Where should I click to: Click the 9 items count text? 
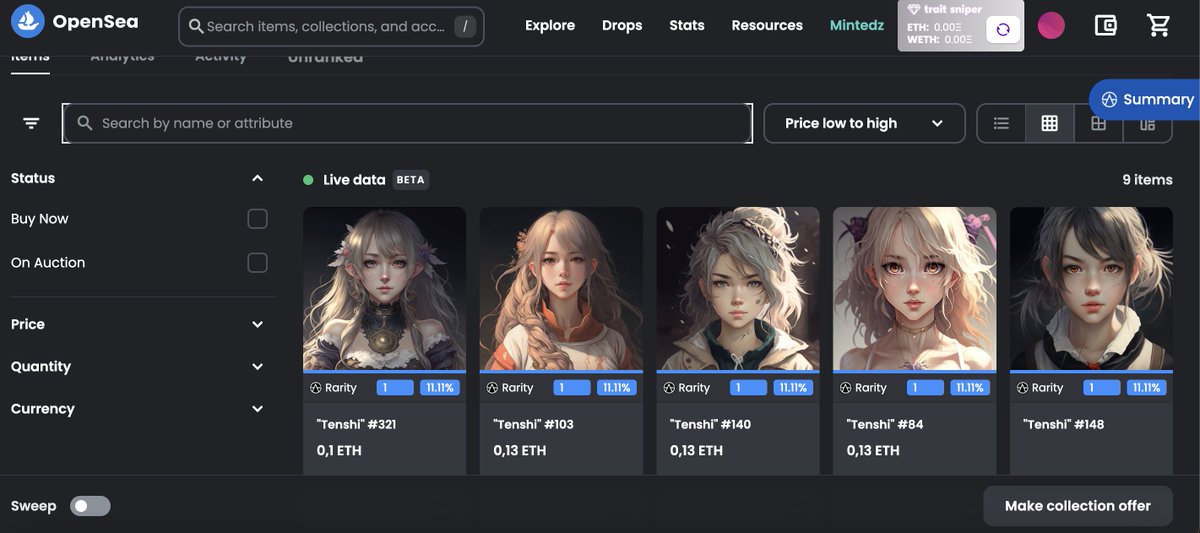(1147, 180)
